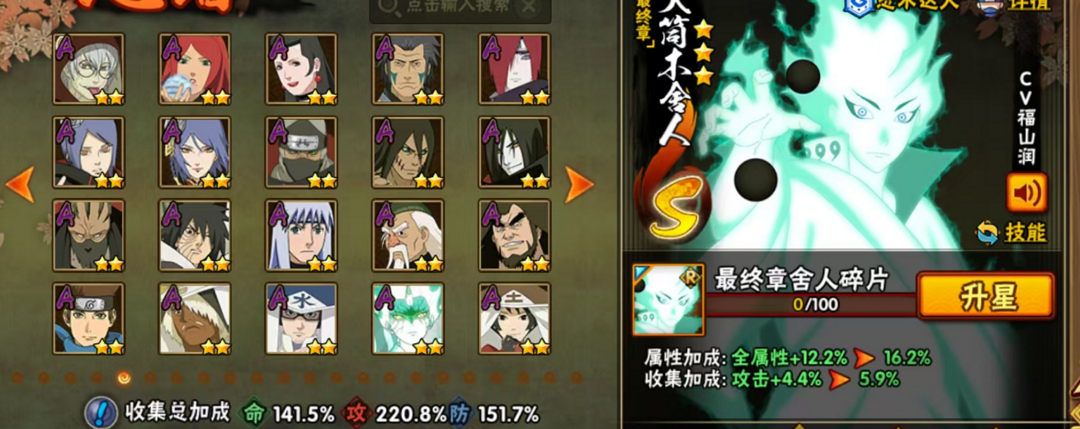Click the 升星 upgrade star button

tap(986, 296)
